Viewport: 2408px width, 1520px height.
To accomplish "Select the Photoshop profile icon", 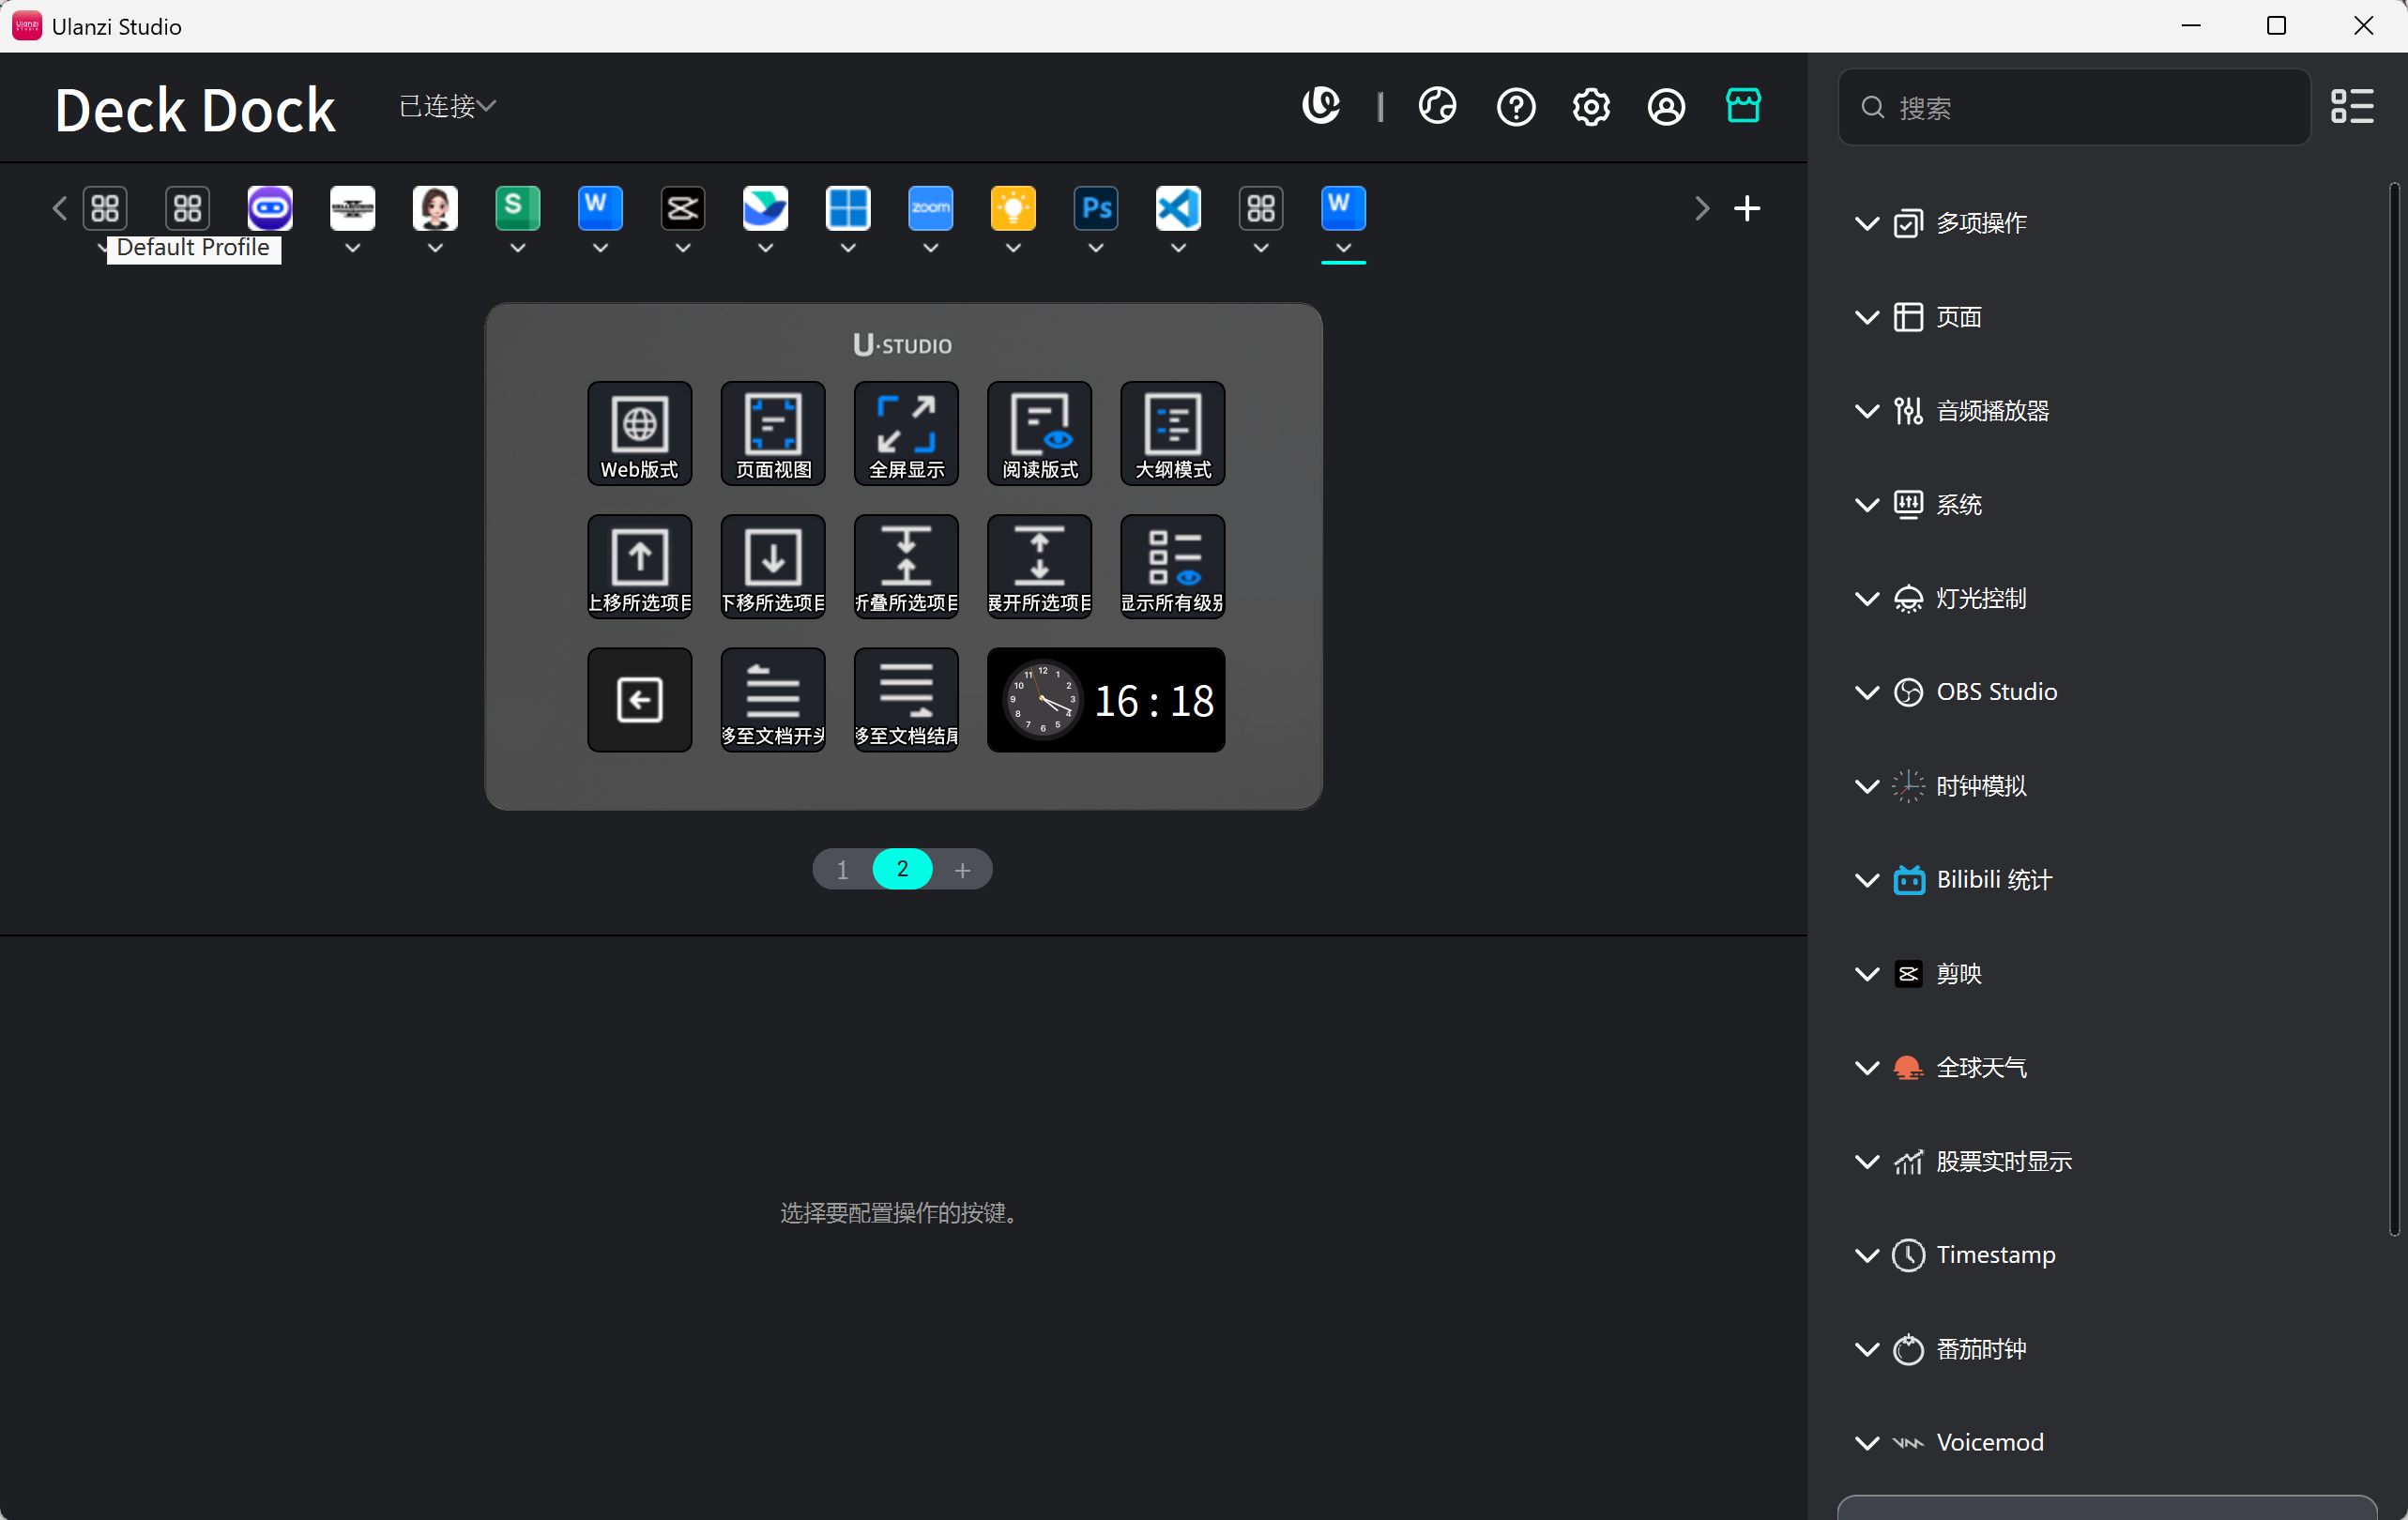I will tap(1096, 208).
